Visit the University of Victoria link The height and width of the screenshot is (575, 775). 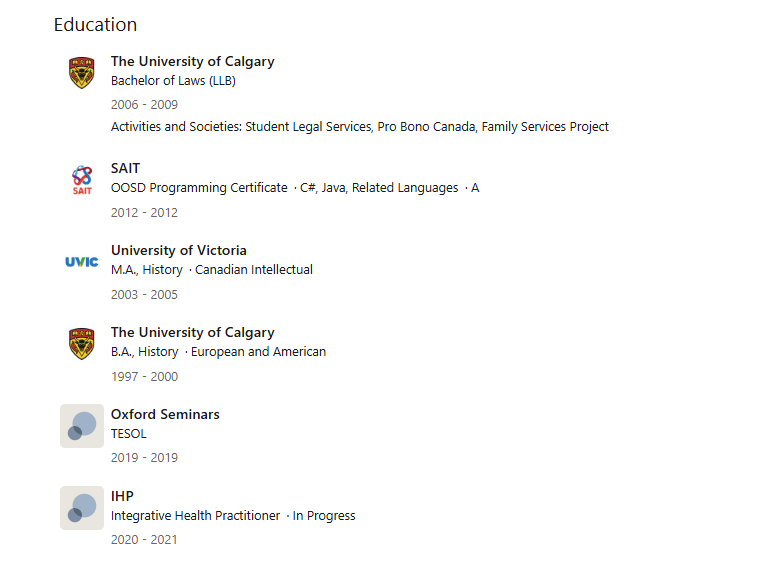tap(178, 250)
